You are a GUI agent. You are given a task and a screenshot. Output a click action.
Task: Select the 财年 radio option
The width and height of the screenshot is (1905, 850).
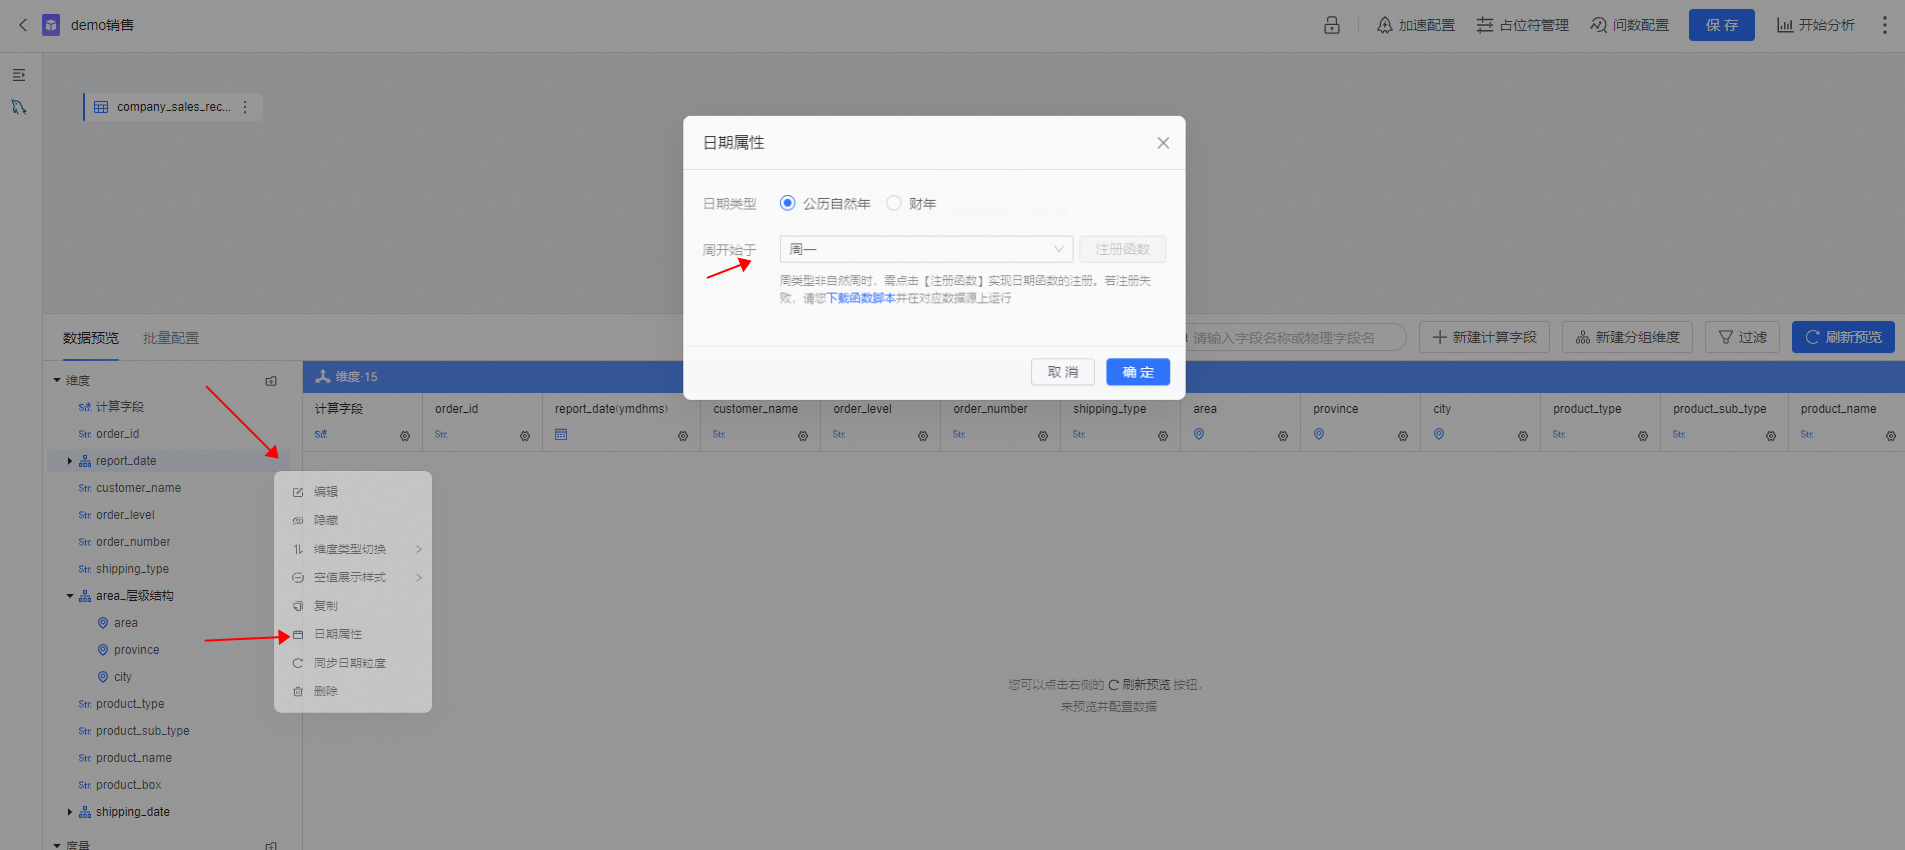point(894,203)
